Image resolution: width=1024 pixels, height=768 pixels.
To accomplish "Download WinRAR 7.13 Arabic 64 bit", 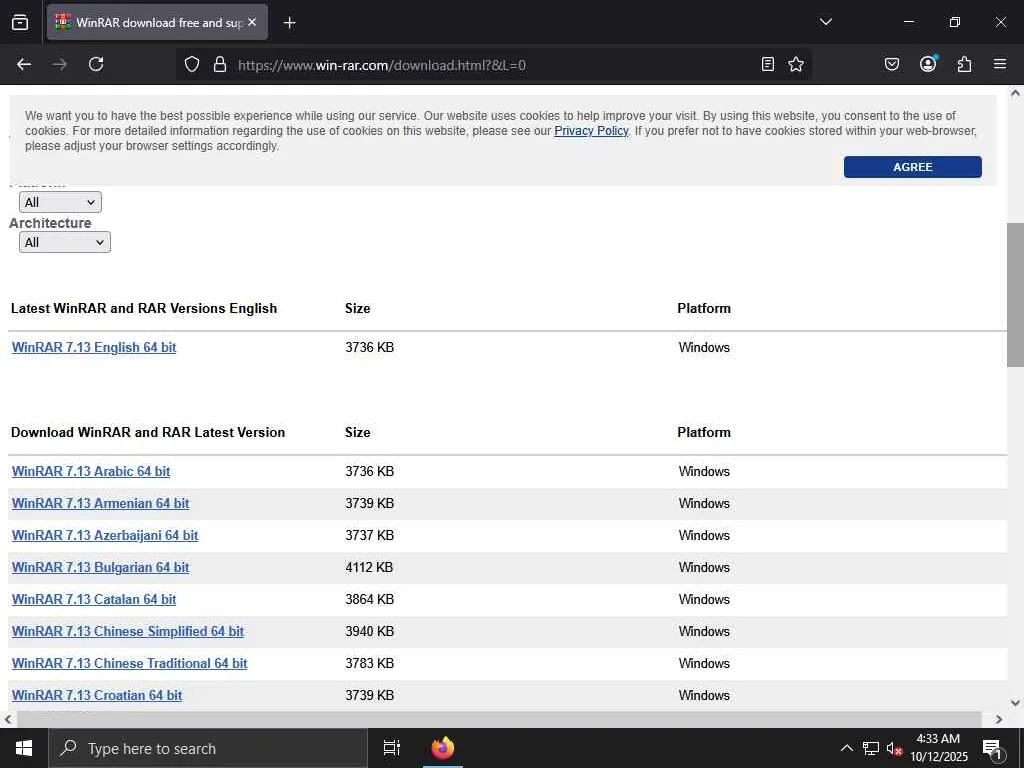I will [x=91, y=472].
